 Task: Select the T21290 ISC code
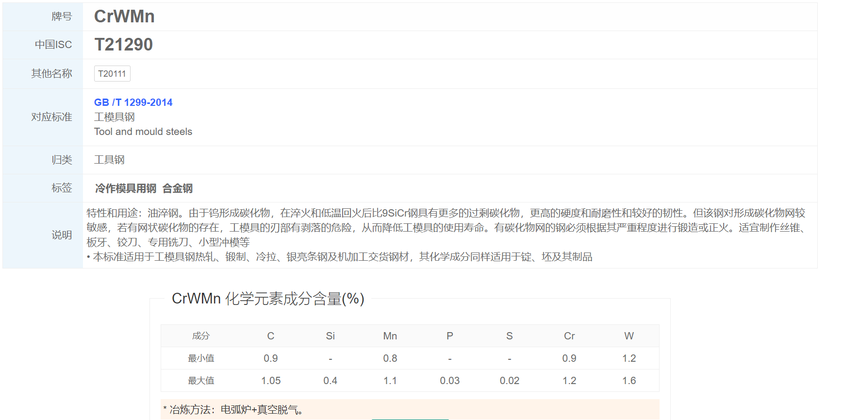(123, 45)
